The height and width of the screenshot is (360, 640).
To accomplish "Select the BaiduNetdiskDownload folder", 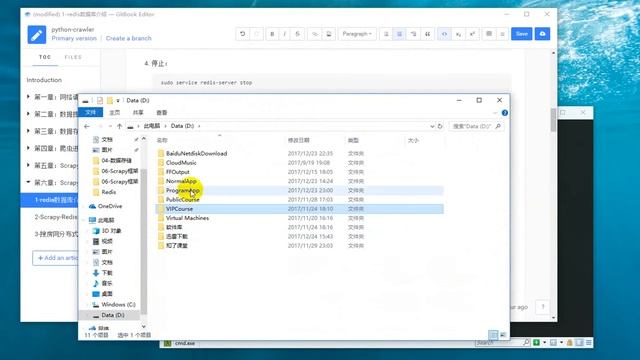I will coord(196,153).
